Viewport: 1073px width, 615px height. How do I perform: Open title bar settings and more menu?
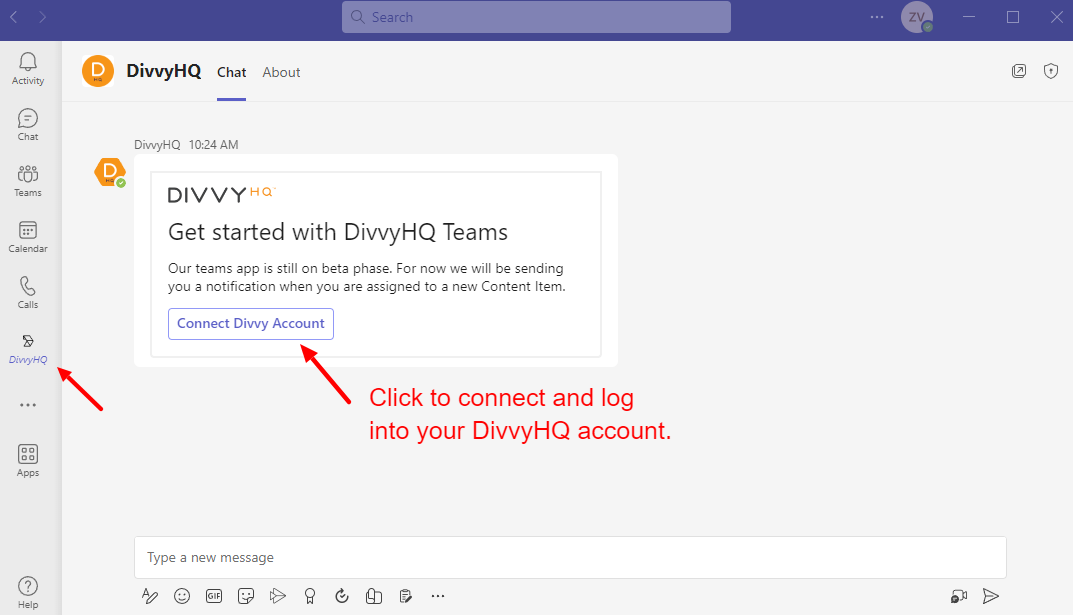tap(877, 17)
